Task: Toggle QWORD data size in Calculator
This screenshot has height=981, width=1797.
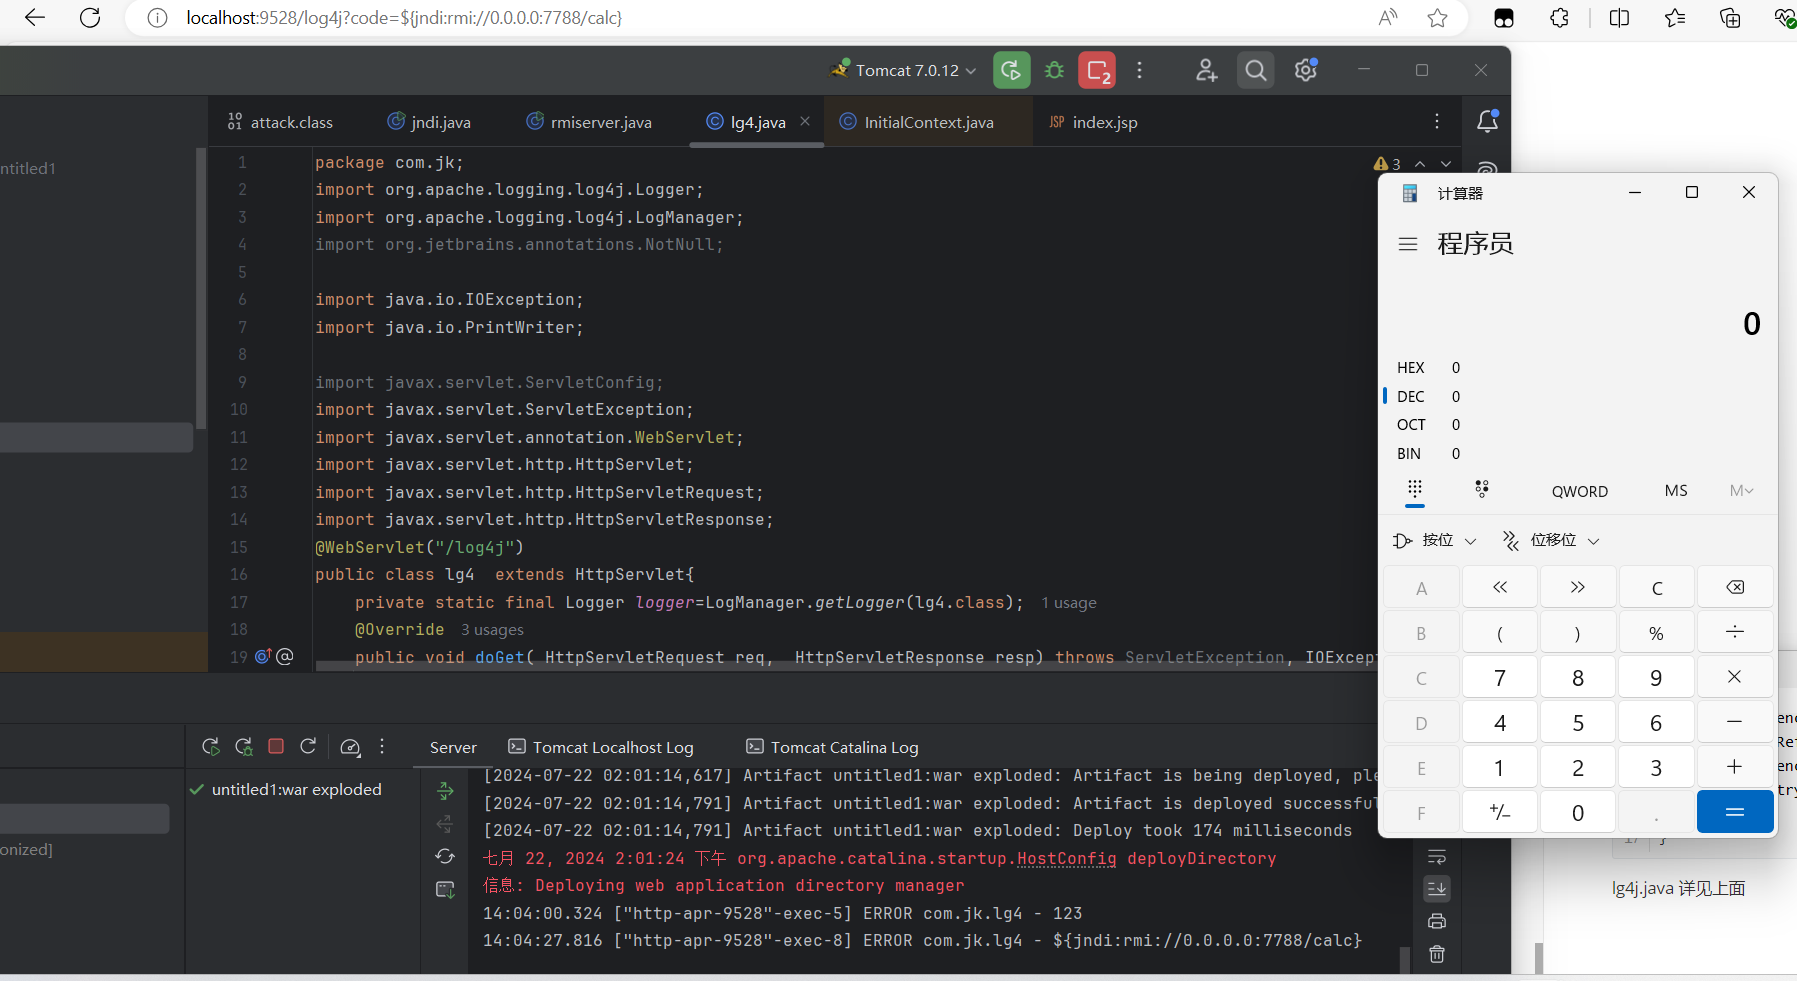Action: click(x=1580, y=491)
